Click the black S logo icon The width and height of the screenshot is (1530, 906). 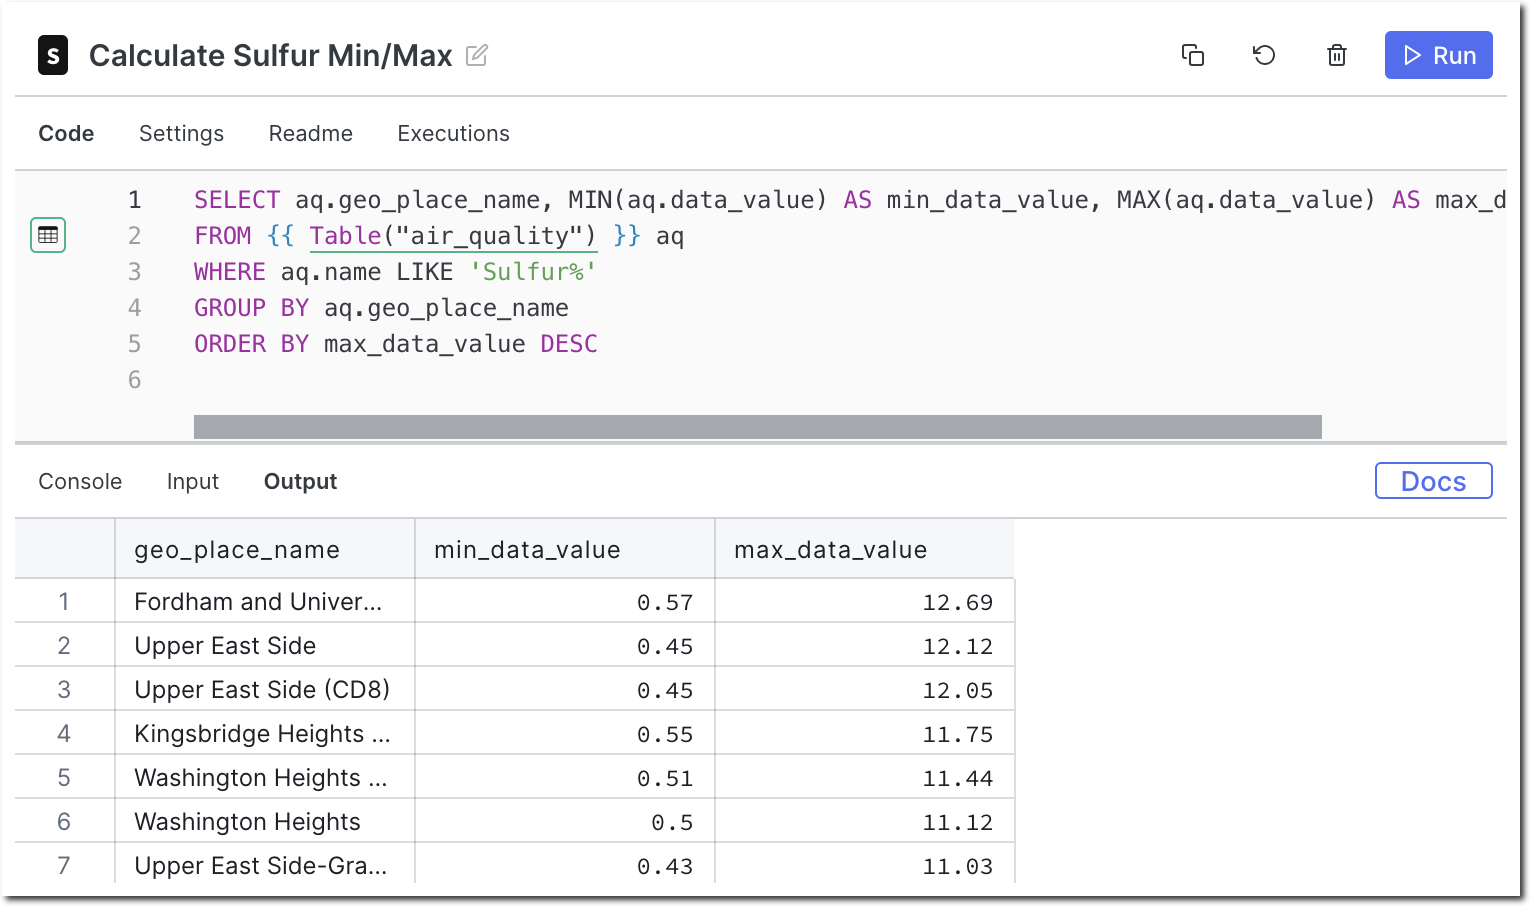(53, 55)
